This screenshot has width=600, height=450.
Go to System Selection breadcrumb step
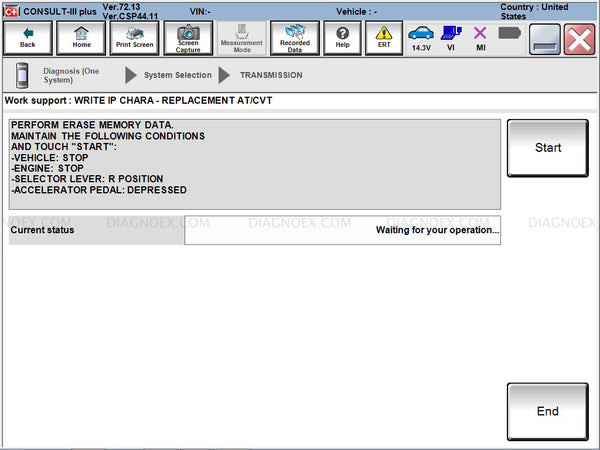[177, 75]
